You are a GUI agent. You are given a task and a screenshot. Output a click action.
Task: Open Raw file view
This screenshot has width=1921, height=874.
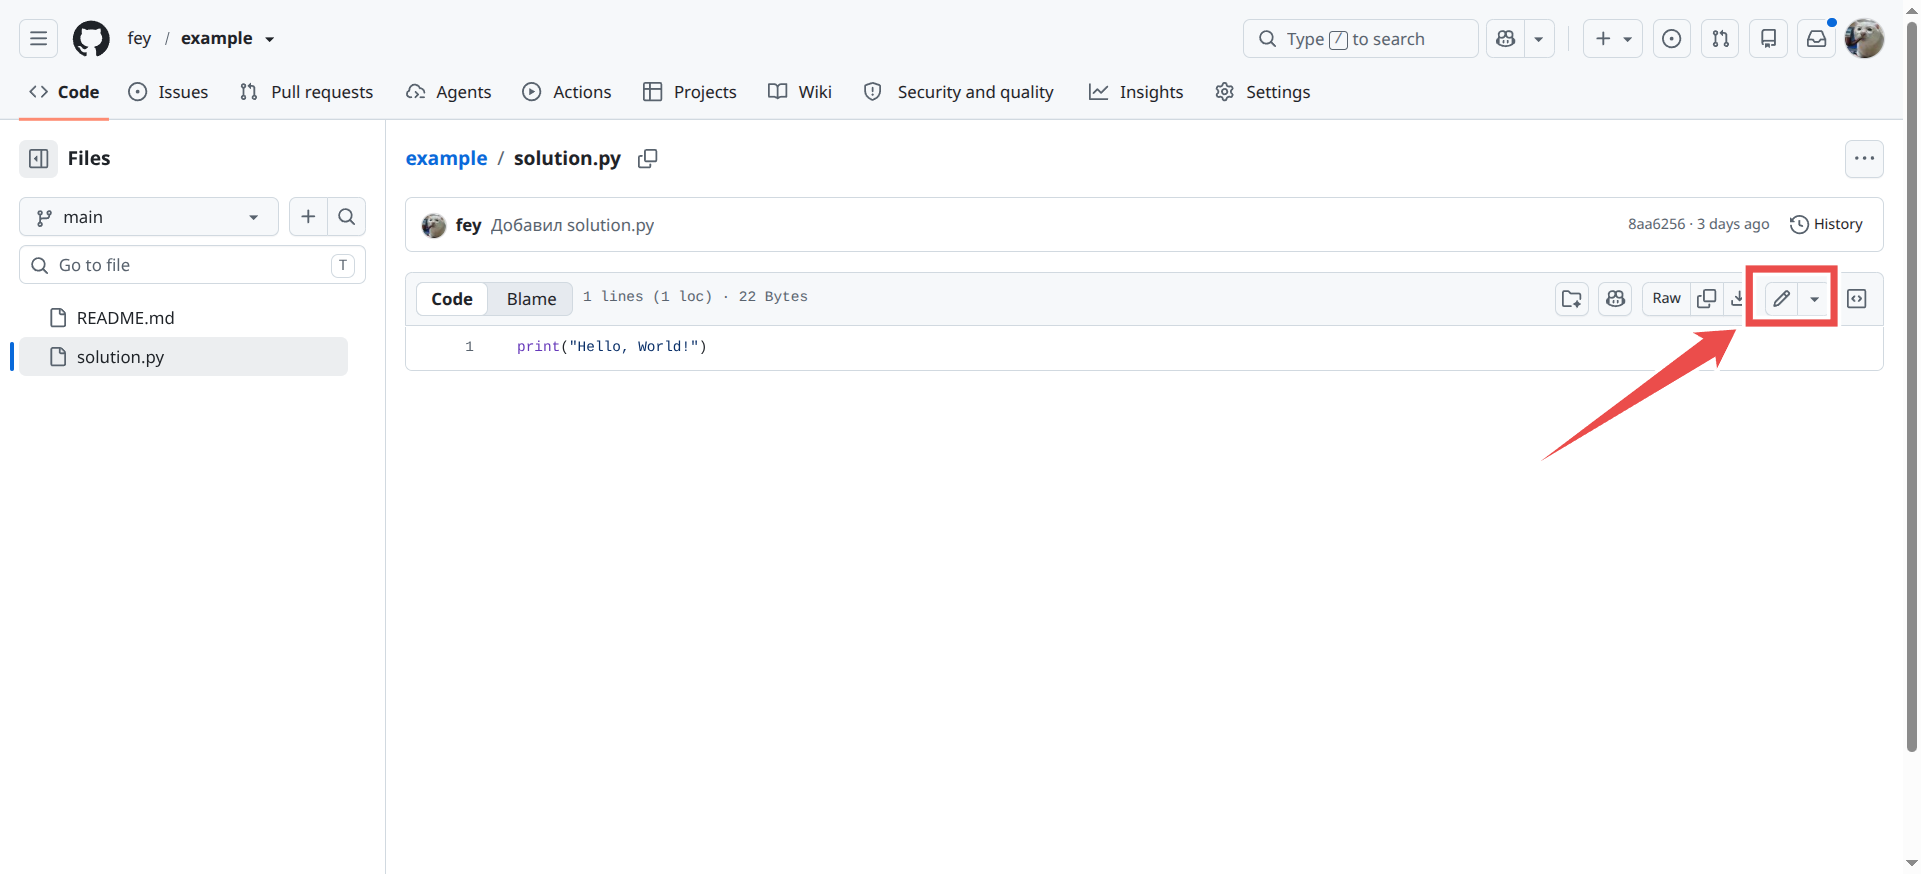[x=1666, y=299]
